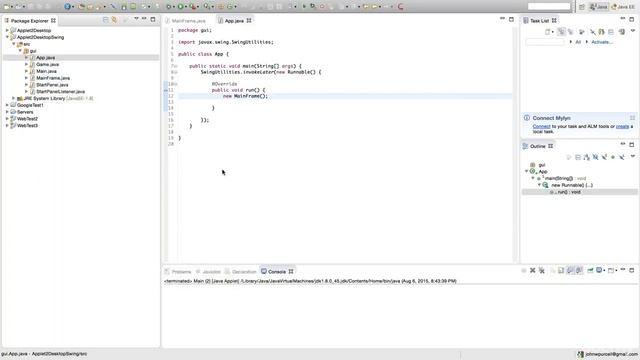Image resolution: width=640 pixels, height=360 pixels.
Task: Expand the Servers project
Action: click(x=7, y=112)
